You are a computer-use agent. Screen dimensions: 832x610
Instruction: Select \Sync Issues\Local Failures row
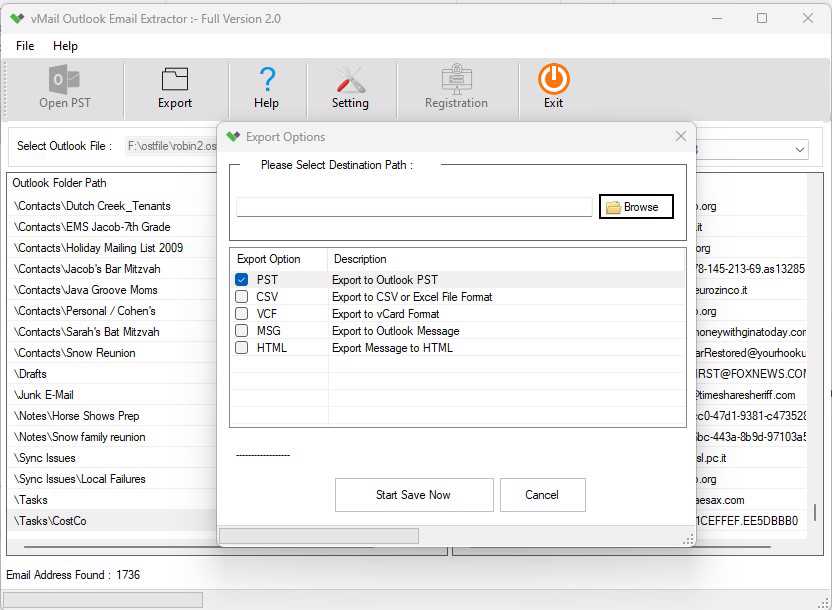112,479
